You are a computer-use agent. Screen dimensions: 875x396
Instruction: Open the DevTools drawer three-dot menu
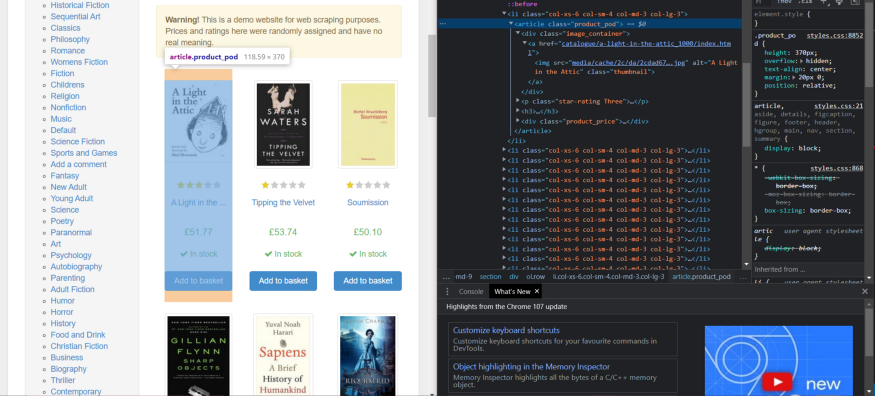tap(447, 292)
